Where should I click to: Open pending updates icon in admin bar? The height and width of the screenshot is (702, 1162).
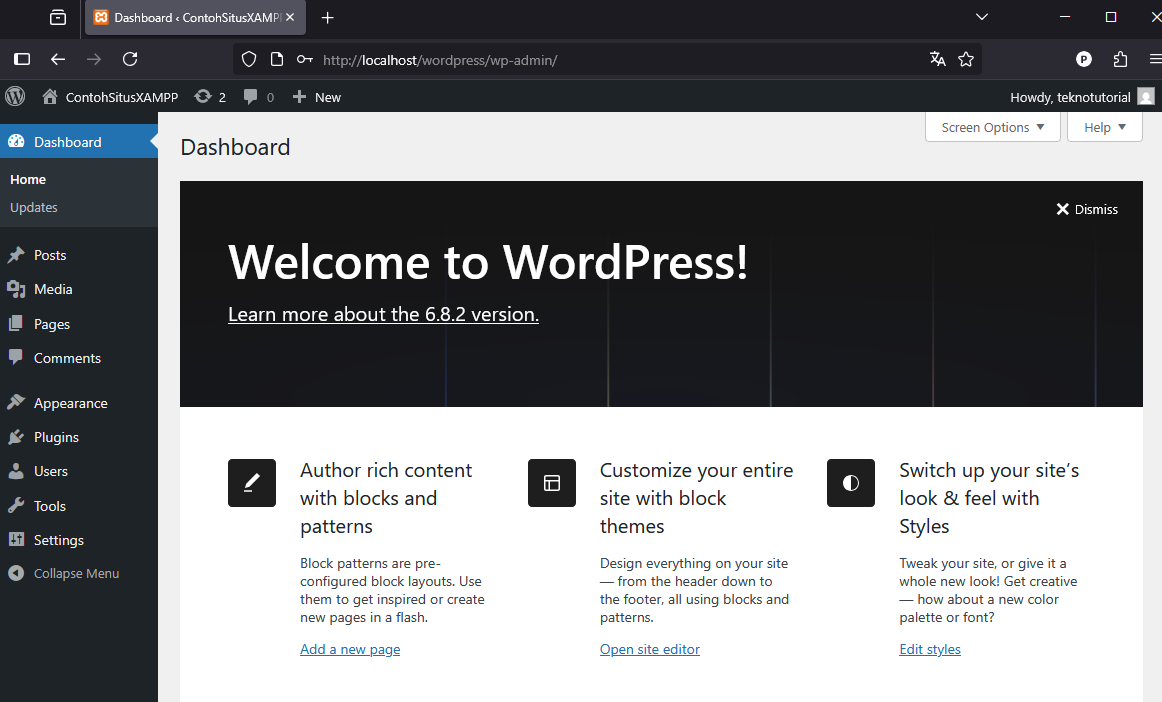coord(210,97)
